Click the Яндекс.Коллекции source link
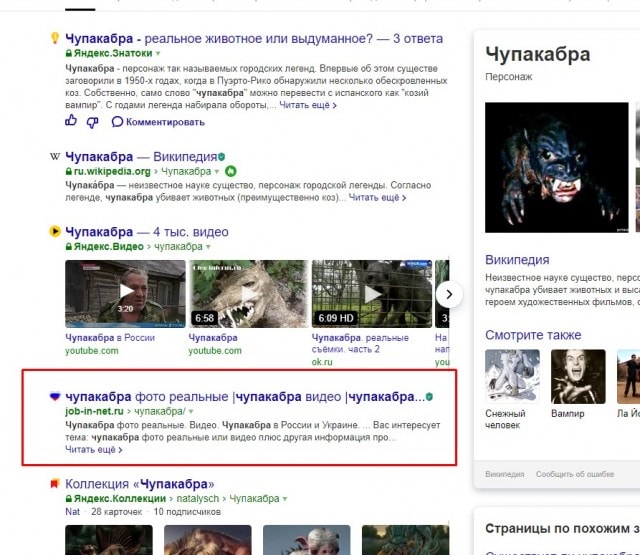Viewport: 640px width, 555px height. (120, 499)
